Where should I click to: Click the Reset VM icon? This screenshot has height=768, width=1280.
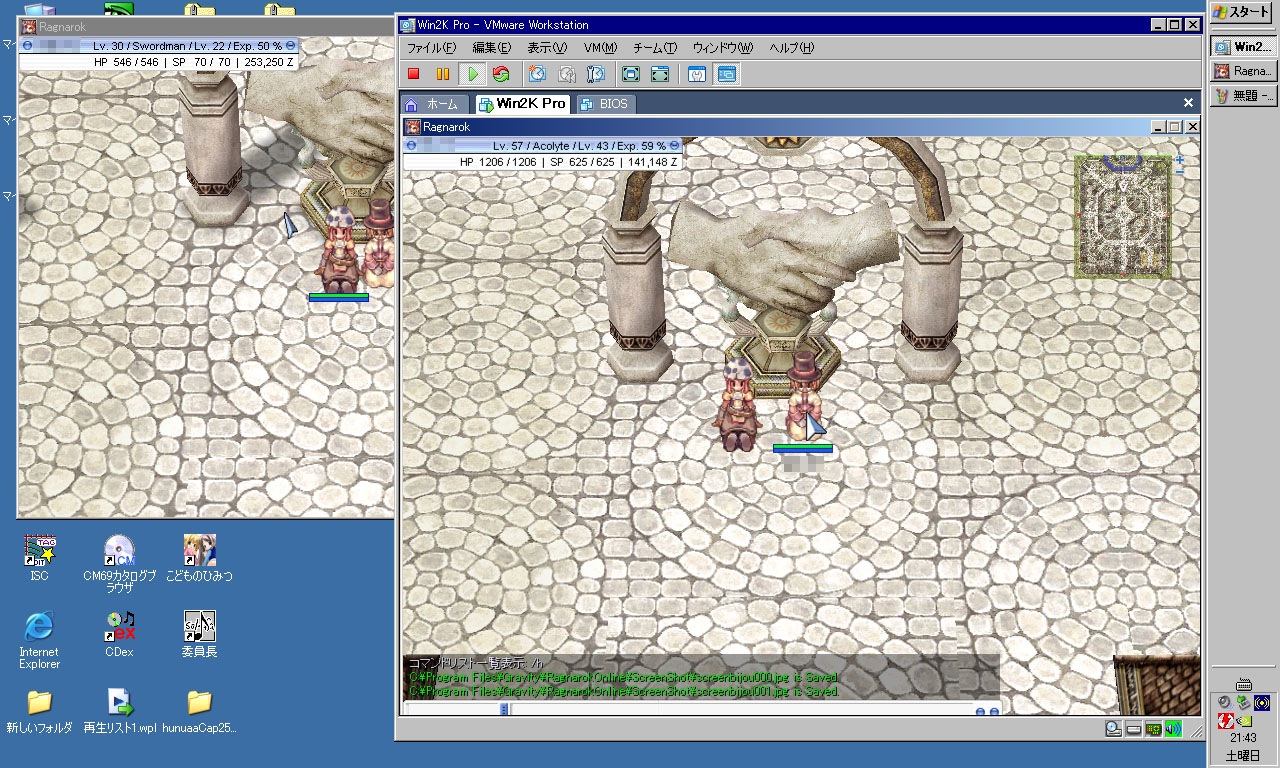(501, 74)
